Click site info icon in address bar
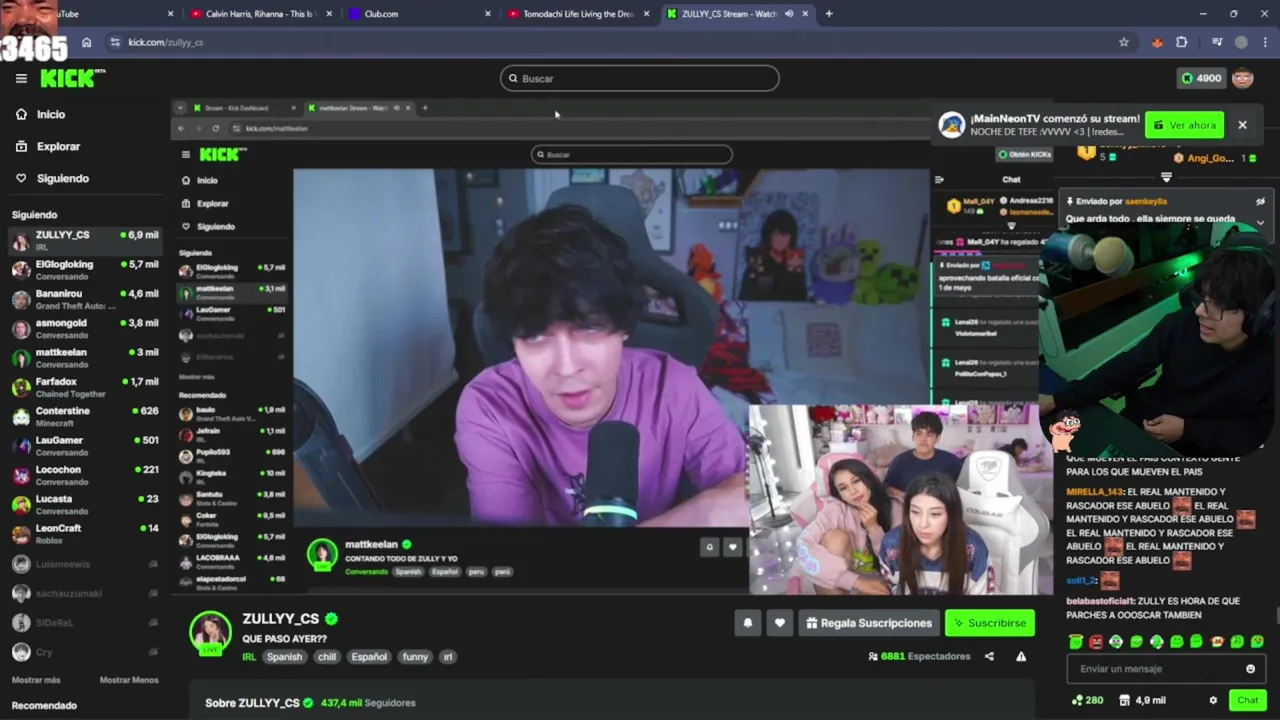Image resolution: width=1280 pixels, height=720 pixels. click(115, 42)
